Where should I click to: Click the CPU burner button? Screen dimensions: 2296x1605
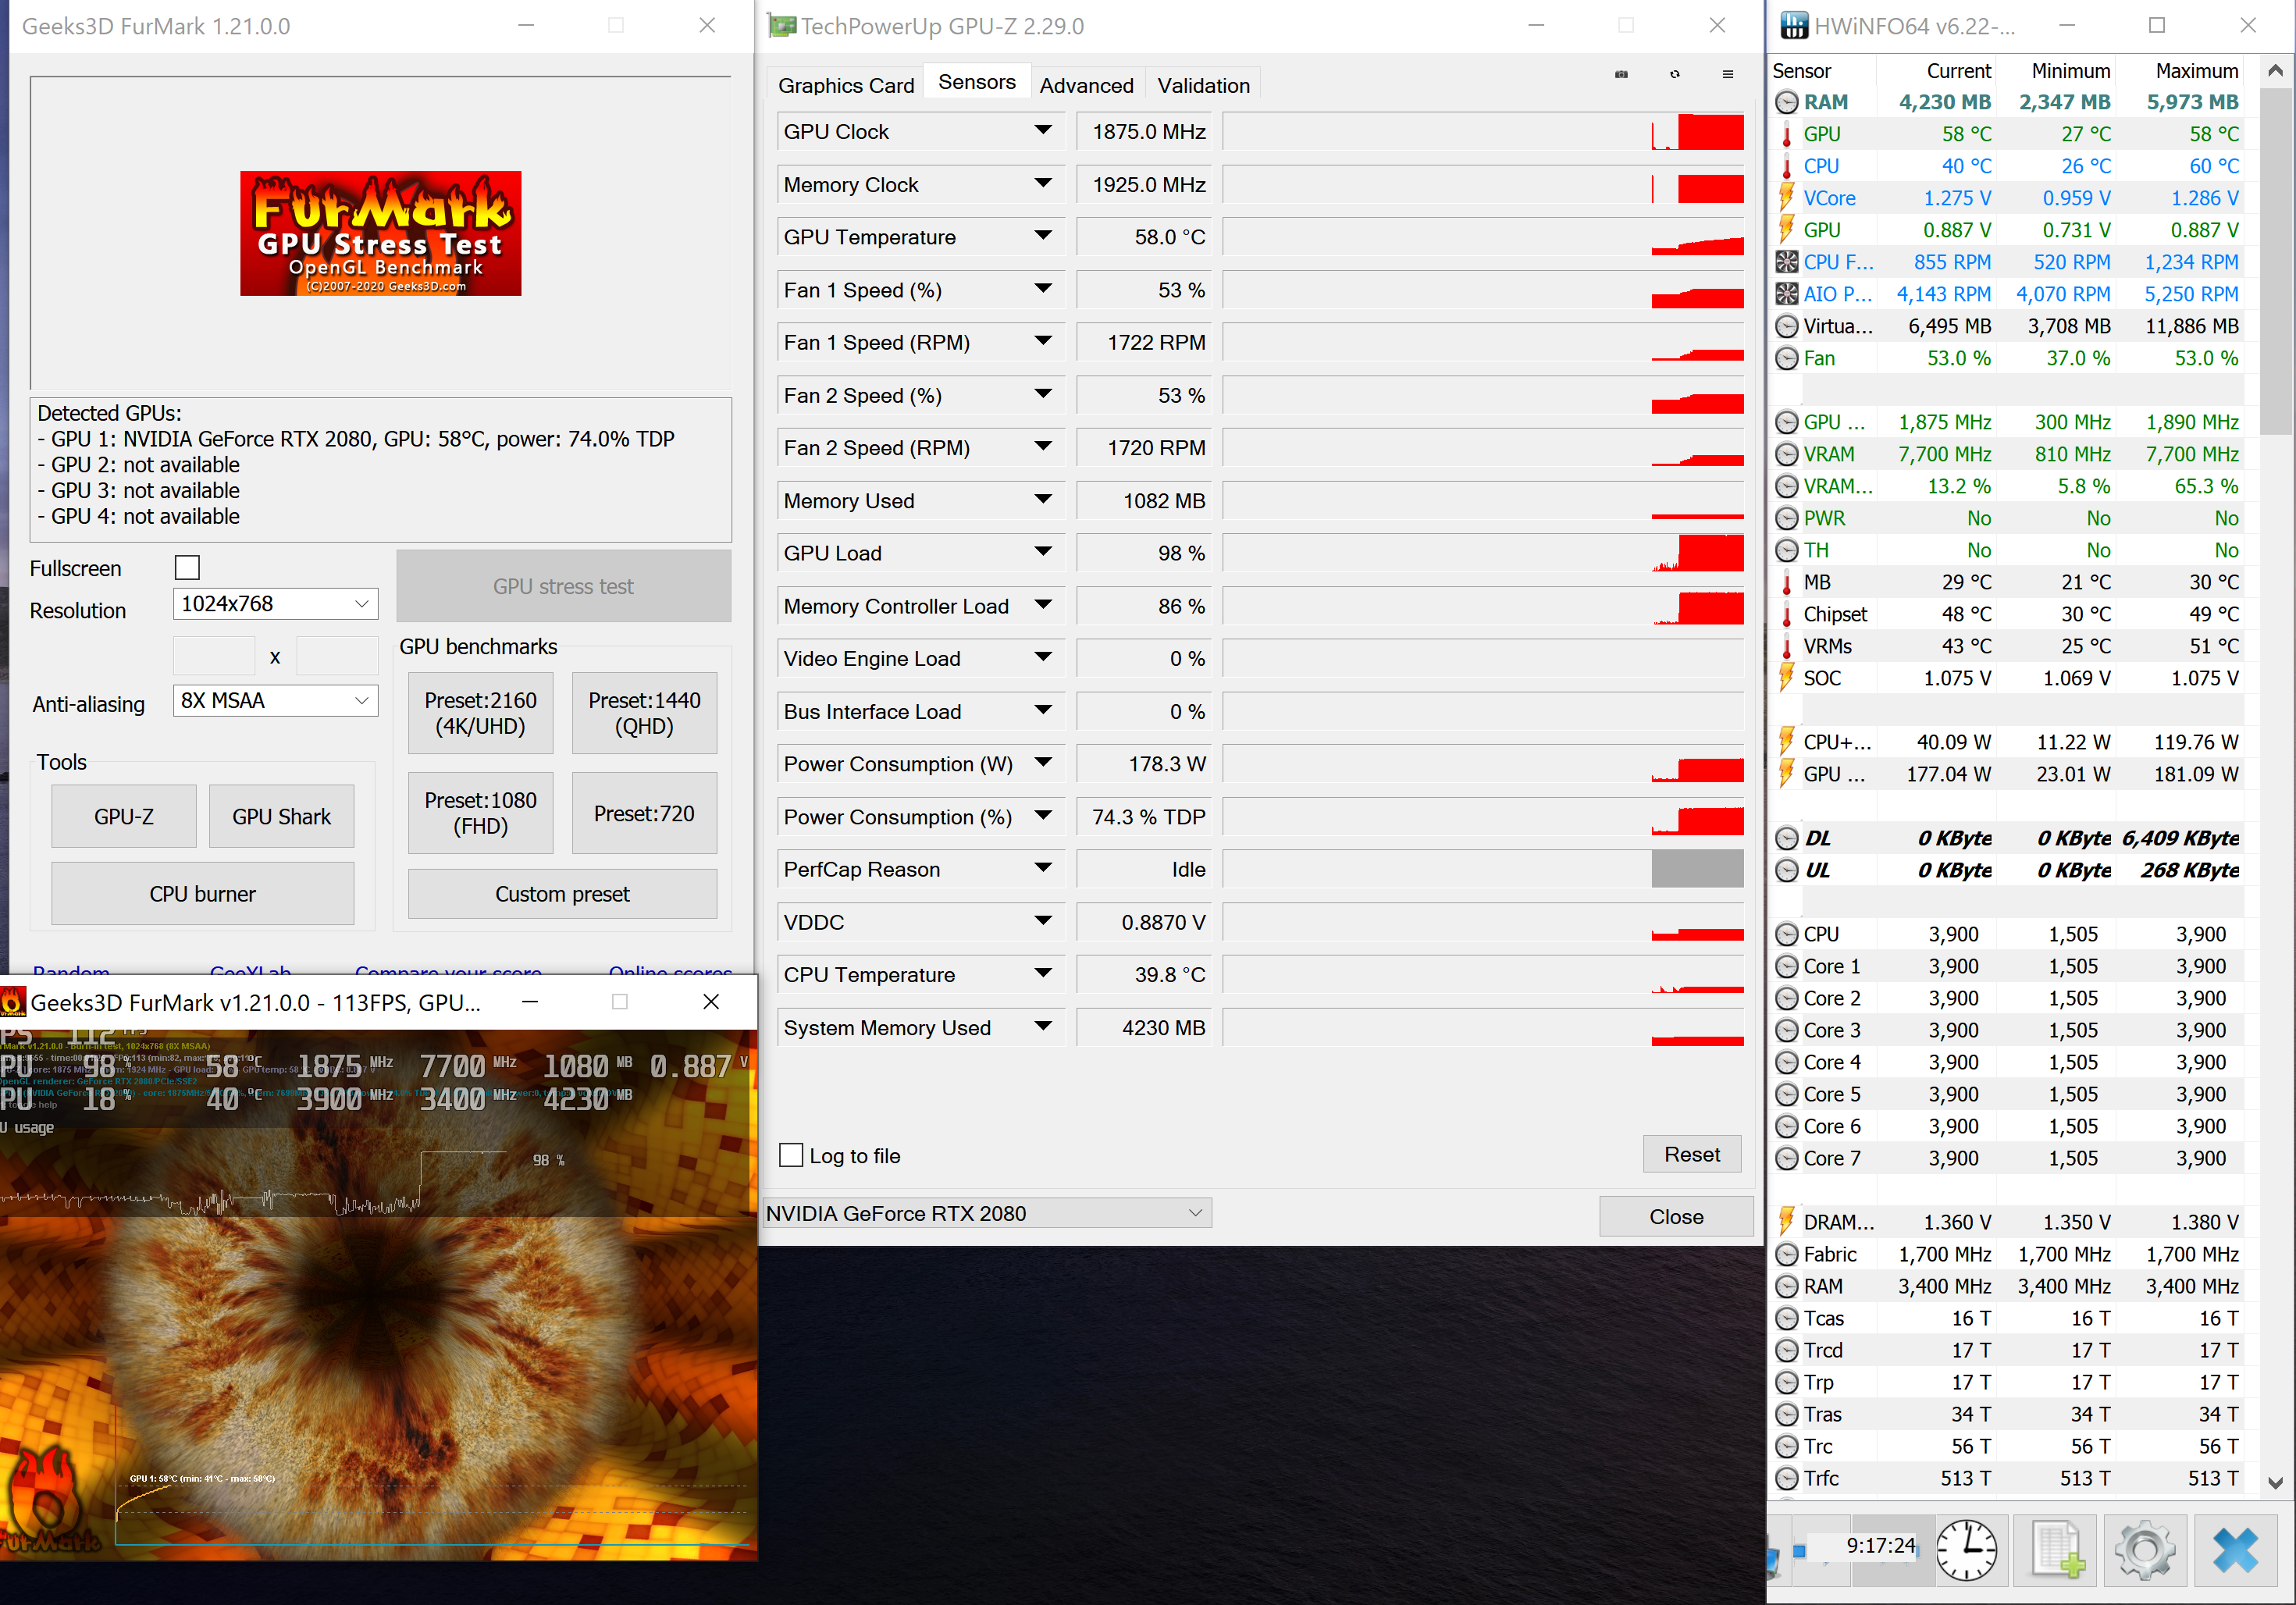coord(202,893)
